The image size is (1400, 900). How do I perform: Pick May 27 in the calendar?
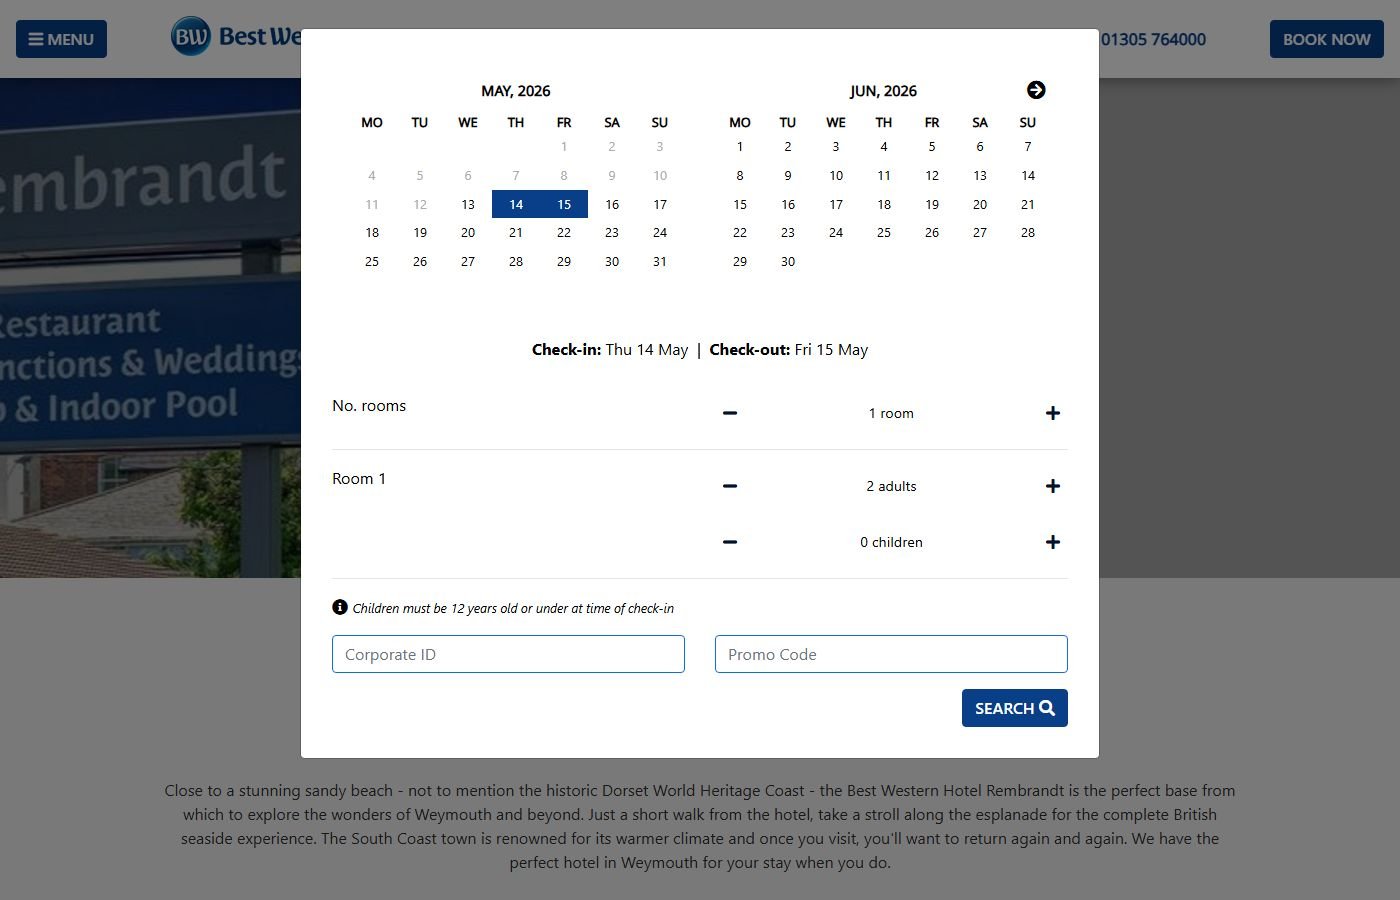468,261
